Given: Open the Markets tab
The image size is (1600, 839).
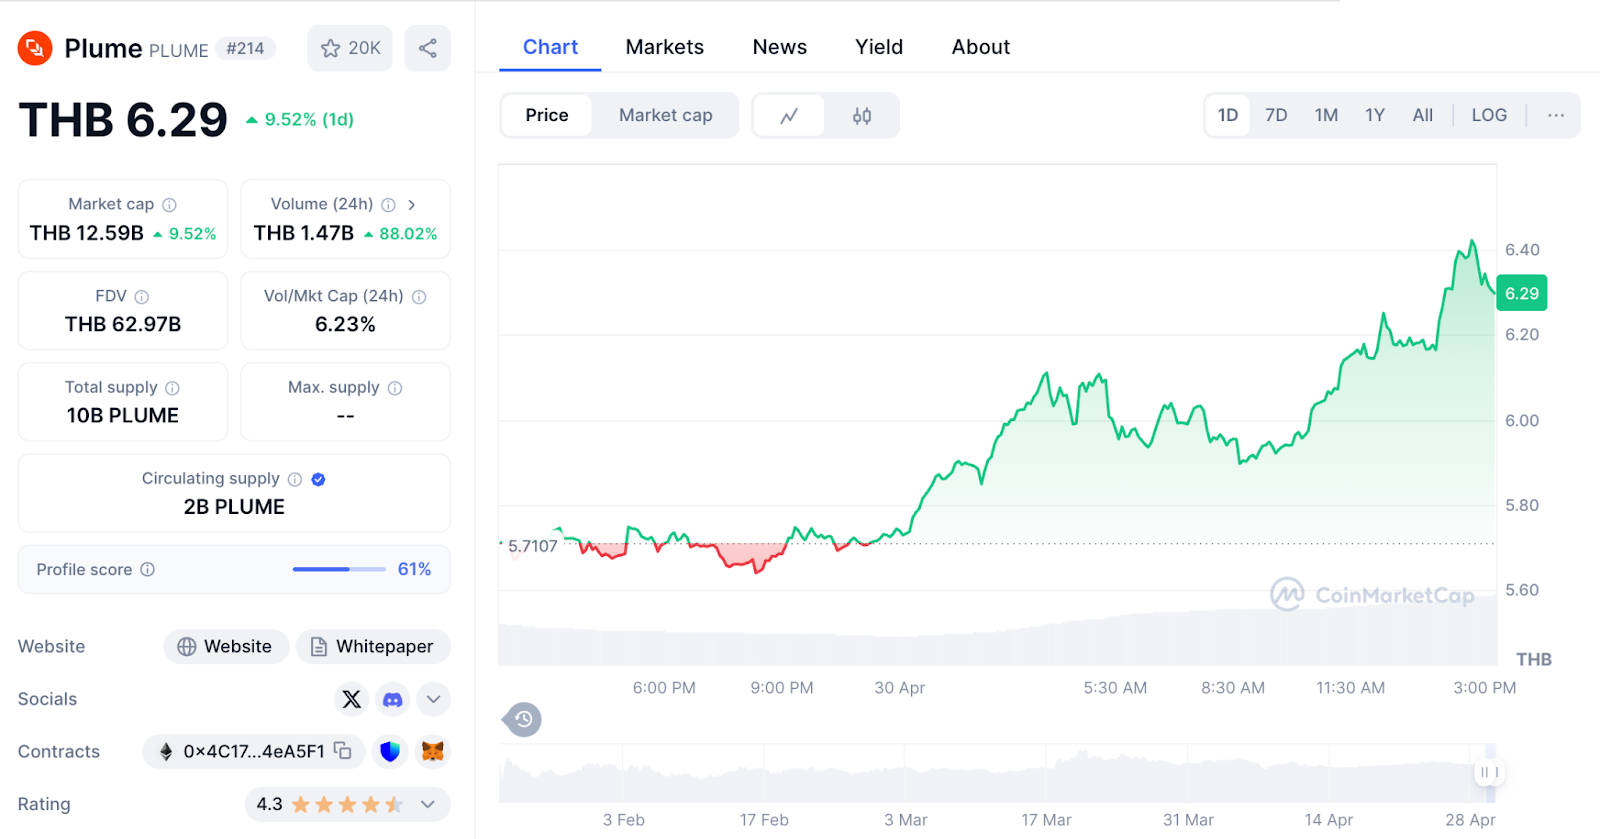Looking at the screenshot, I should click(665, 47).
